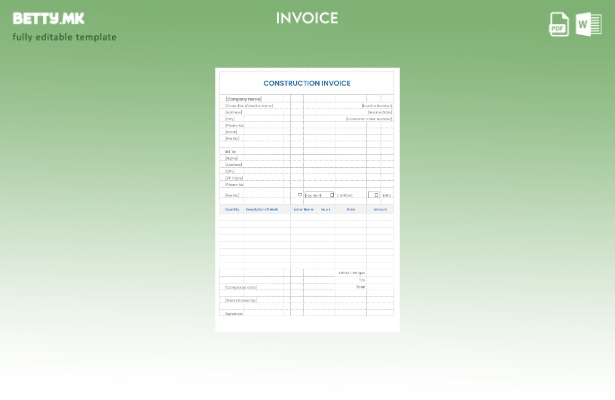
Task: Click the Construction Invoice title on the document
Action: pos(307,84)
